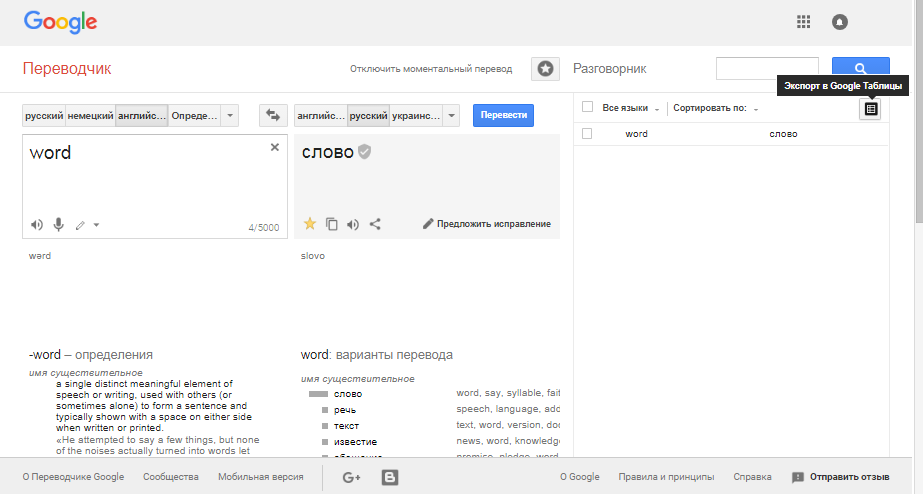Select английский as source language
The width and height of the screenshot is (923, 494).
142,115
